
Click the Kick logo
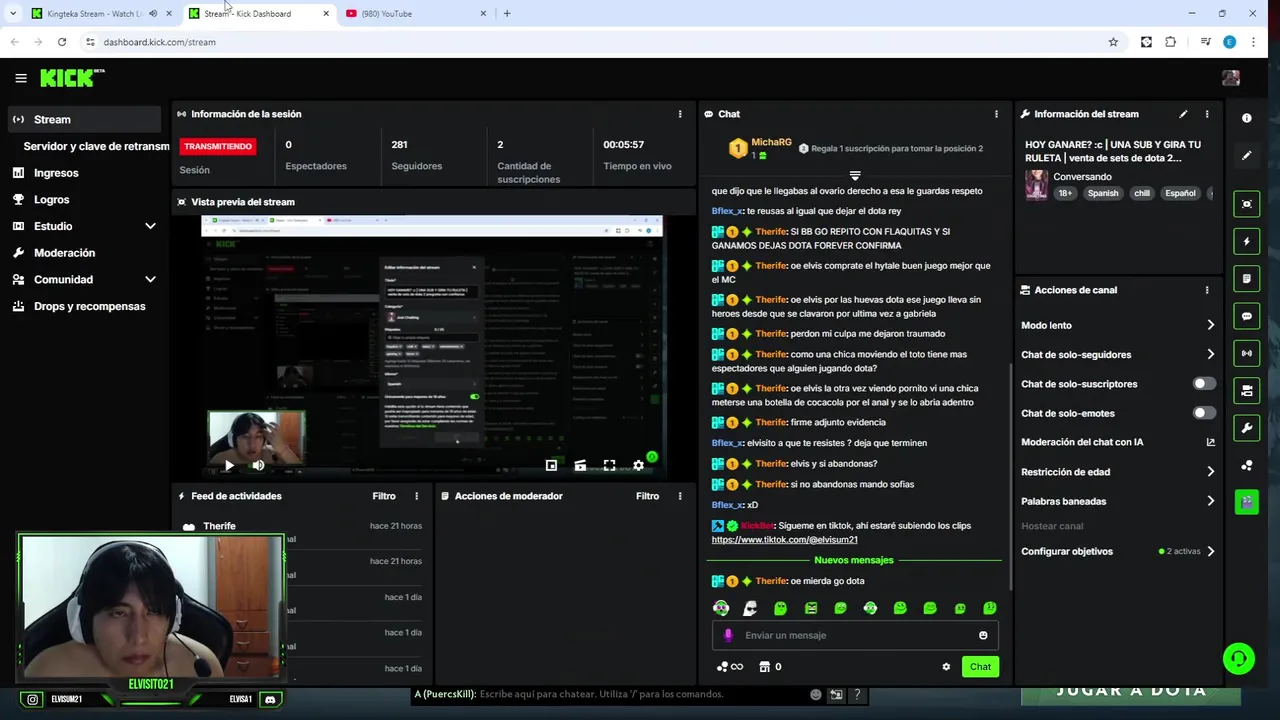(70, 78)
